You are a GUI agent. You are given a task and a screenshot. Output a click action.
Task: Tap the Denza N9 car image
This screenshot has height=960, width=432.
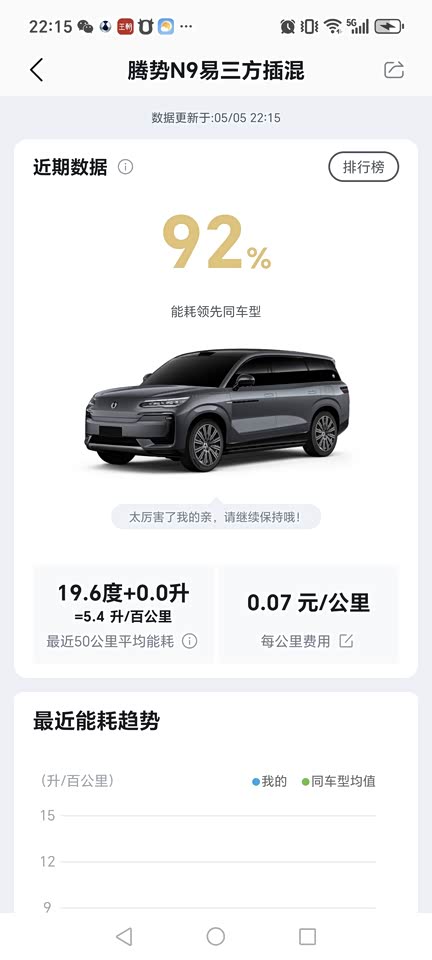pyautogui.click(x=217, y=410)
